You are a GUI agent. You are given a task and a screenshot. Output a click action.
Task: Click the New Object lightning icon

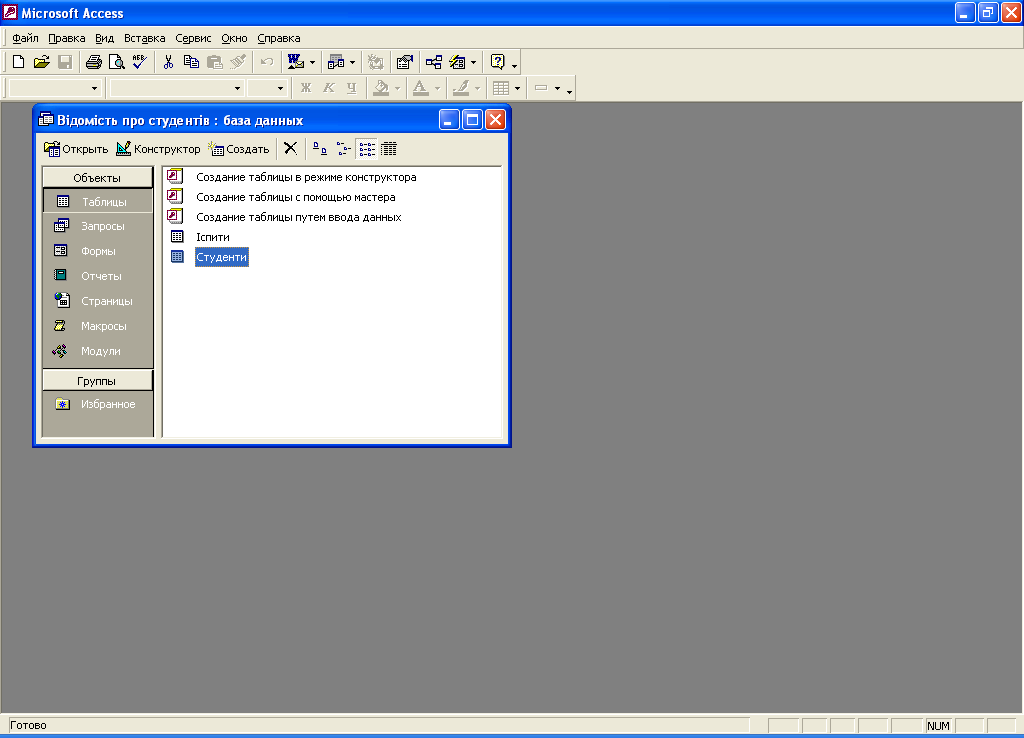point(457,62)
